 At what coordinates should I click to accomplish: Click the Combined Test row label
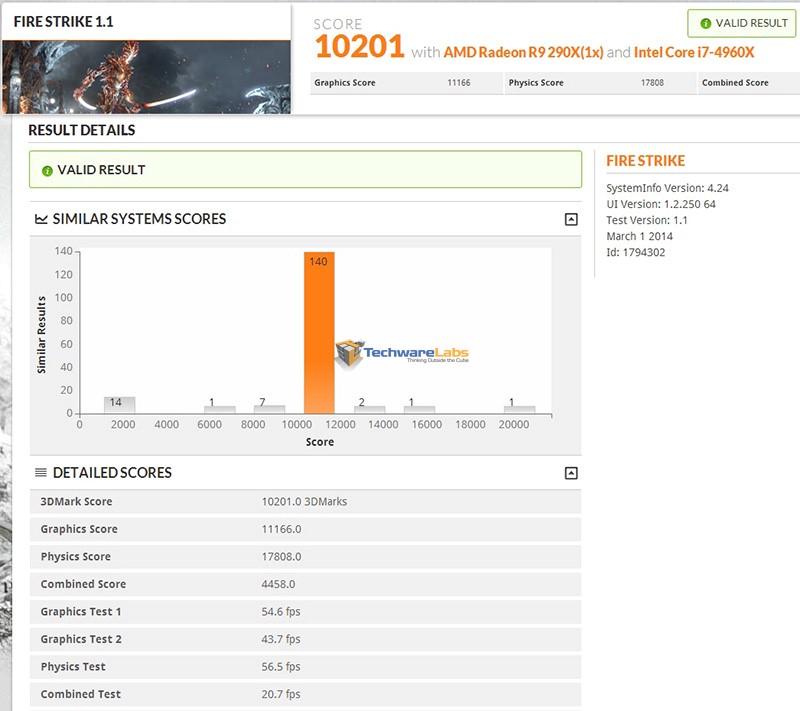[x=81, y=695]
